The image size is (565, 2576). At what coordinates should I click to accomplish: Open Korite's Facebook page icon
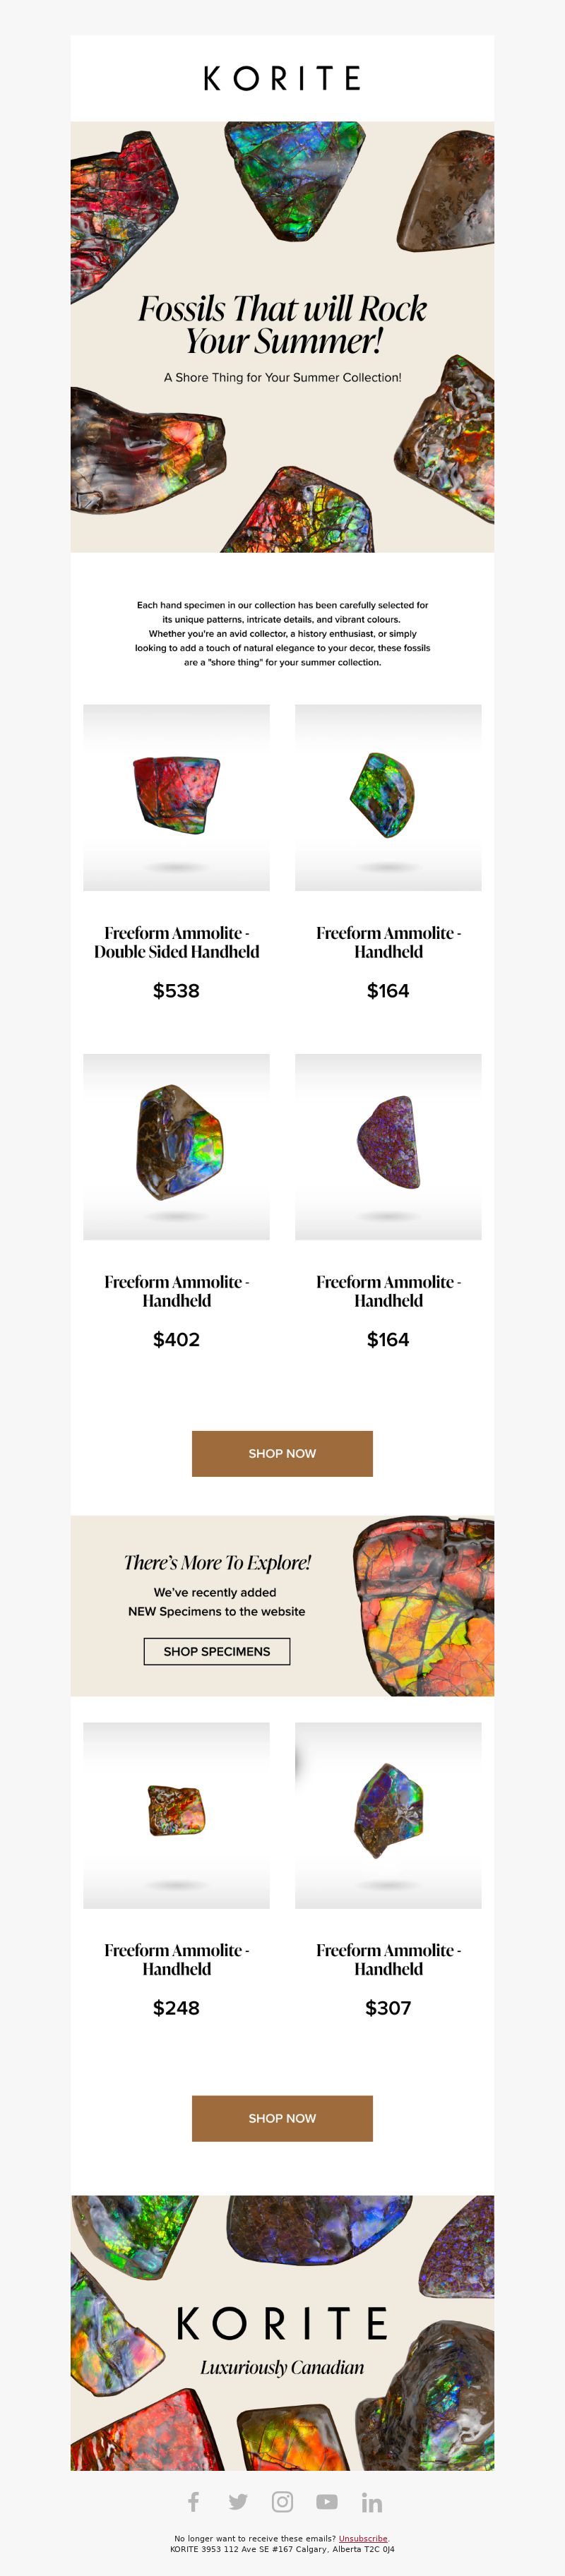193,2501
